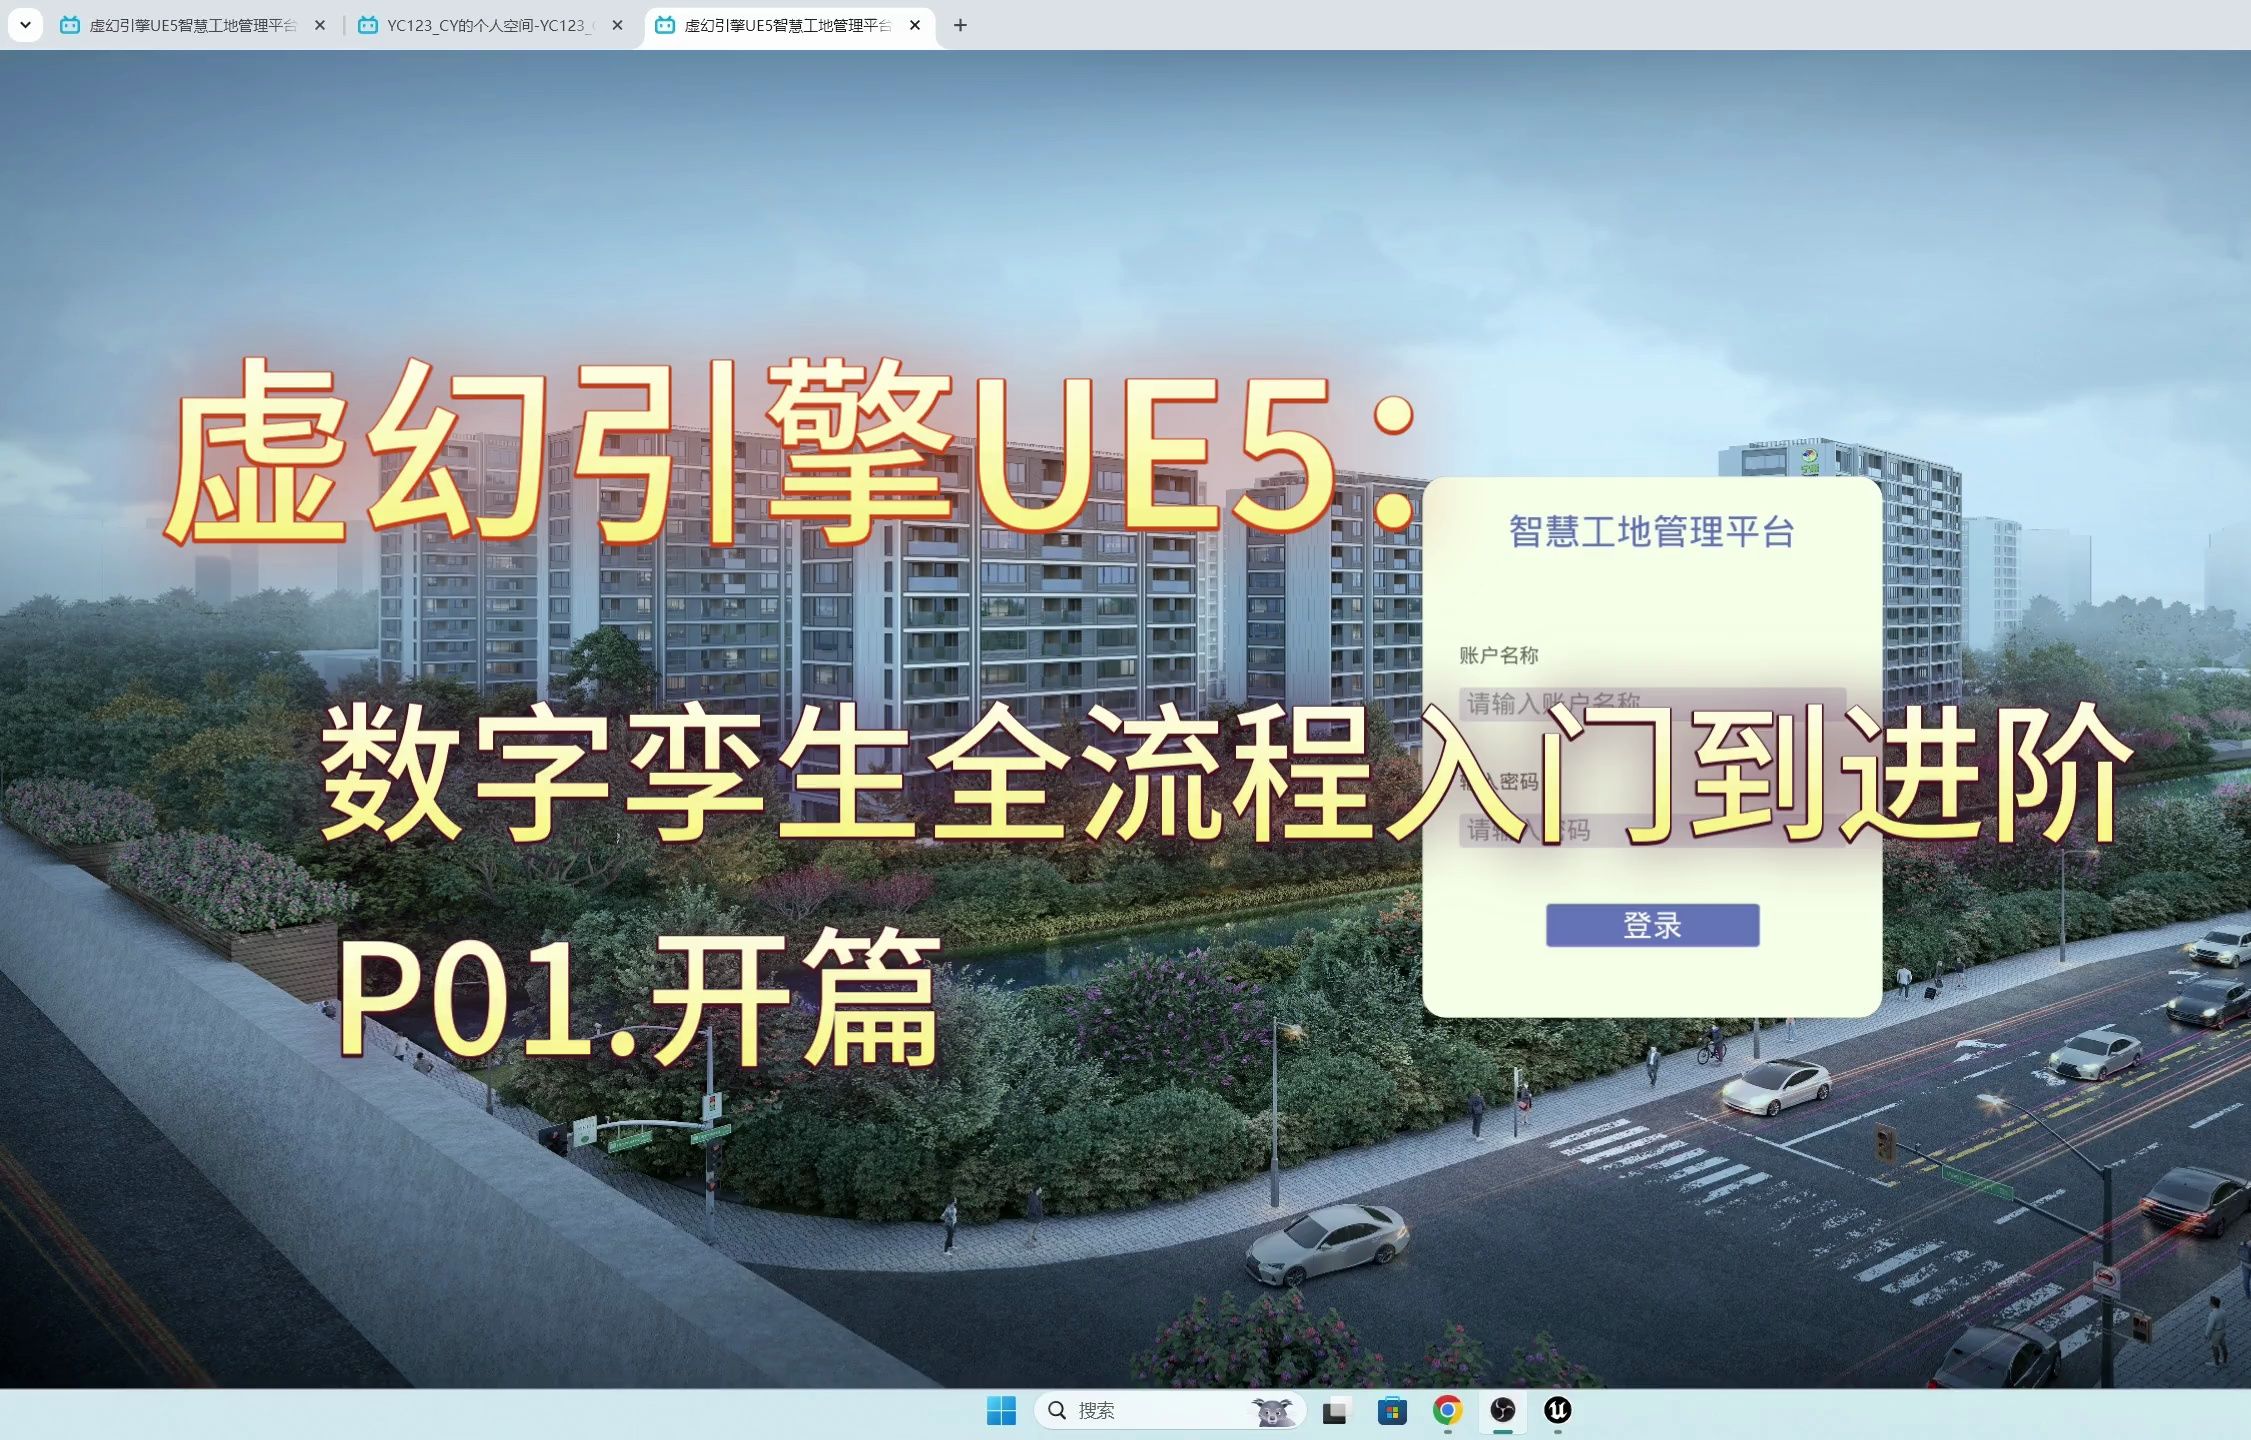Viewport: 2251px width, 1440px height.
Task: Click the bilibili favicon on YC123_CY tab
Action: click(x=368, y=25)
